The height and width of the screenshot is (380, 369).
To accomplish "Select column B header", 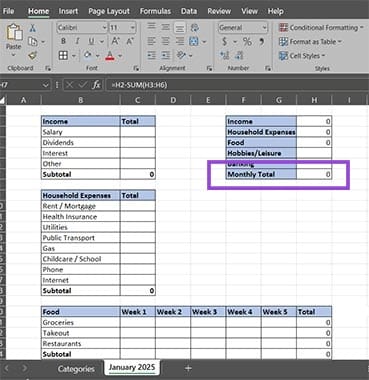I will [80, 100].
